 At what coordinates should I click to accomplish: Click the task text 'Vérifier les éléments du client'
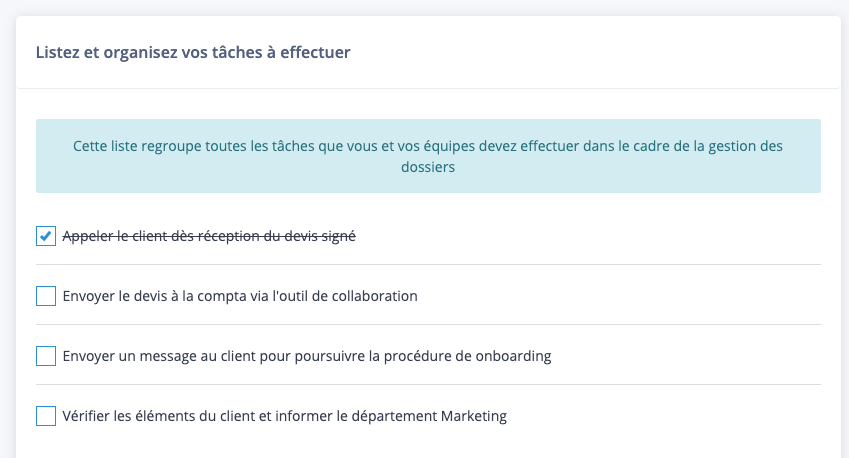284,416
